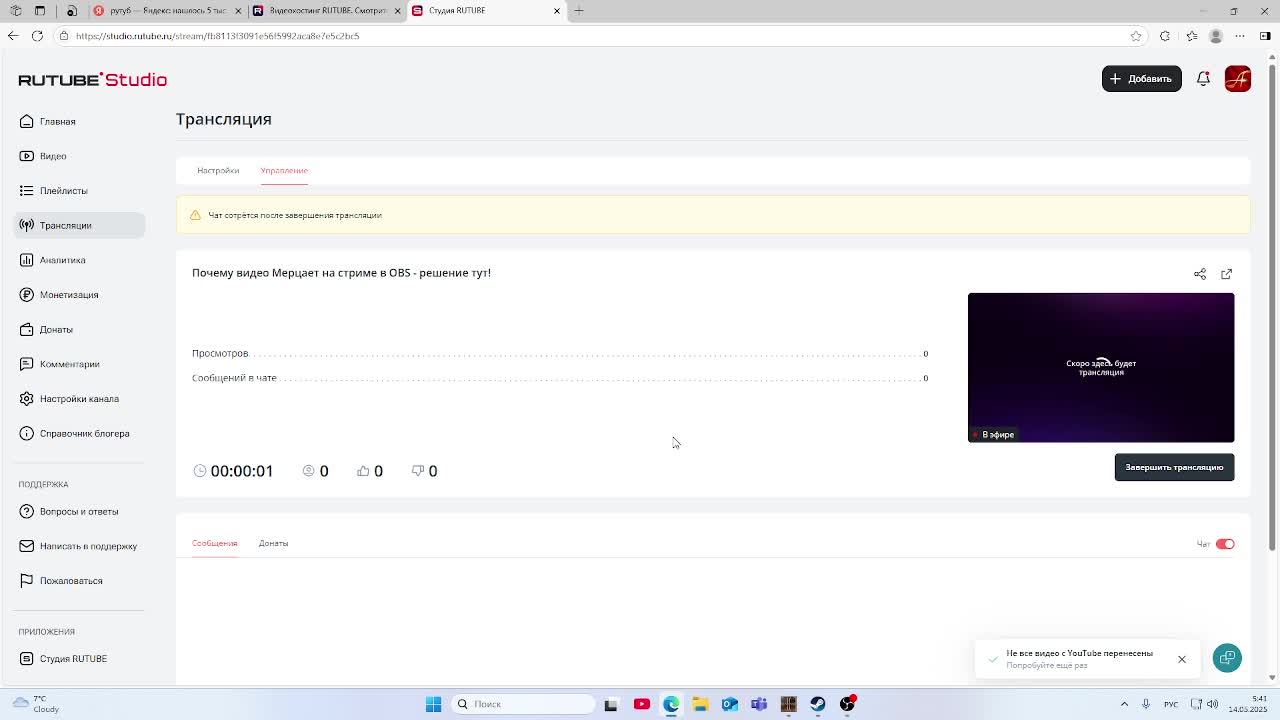Image resolution: width=1280 pixels, height=720 pixels.
Task: Open a new browser tab
Action: tap(579, 10)
